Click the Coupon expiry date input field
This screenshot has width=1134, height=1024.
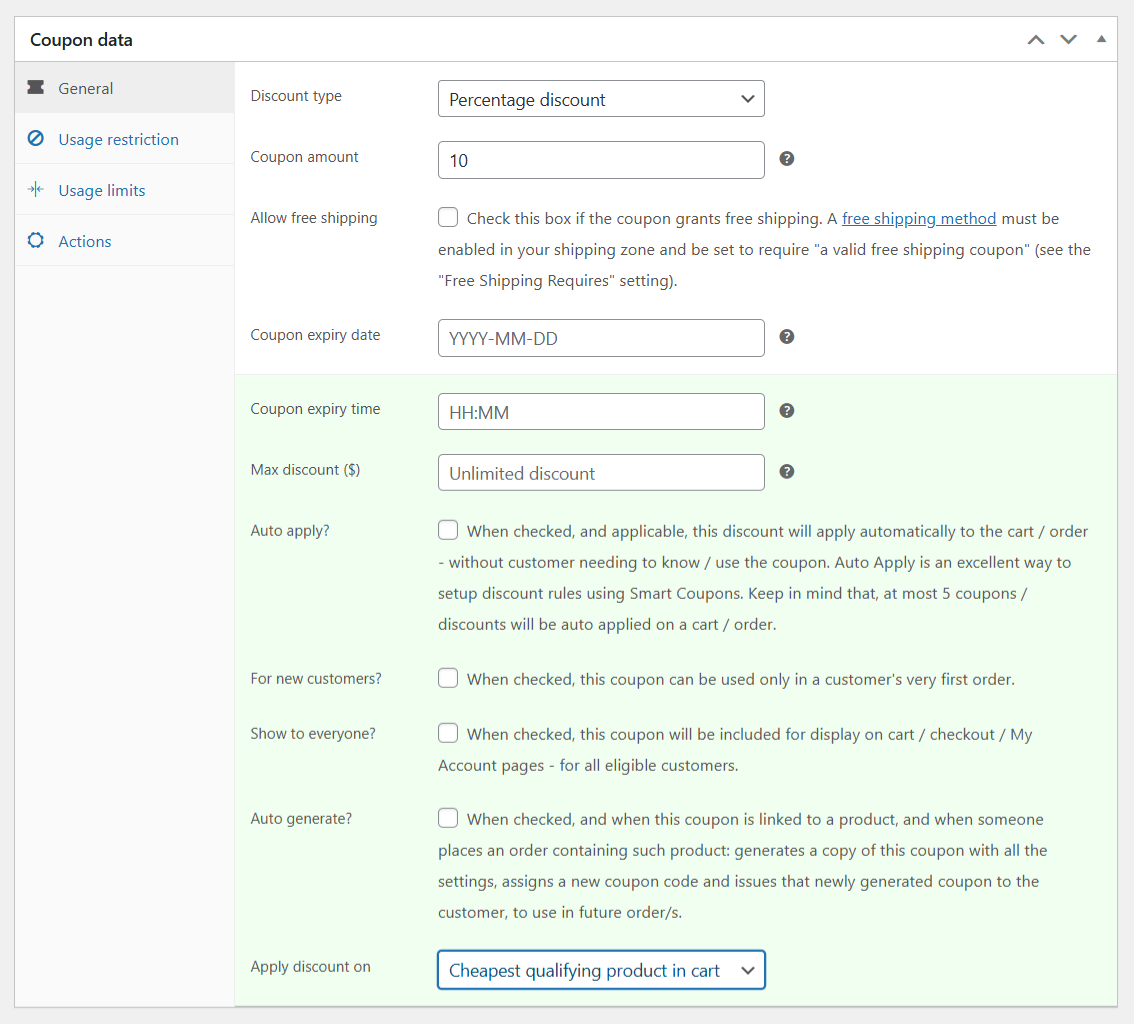tap(601, 338)
